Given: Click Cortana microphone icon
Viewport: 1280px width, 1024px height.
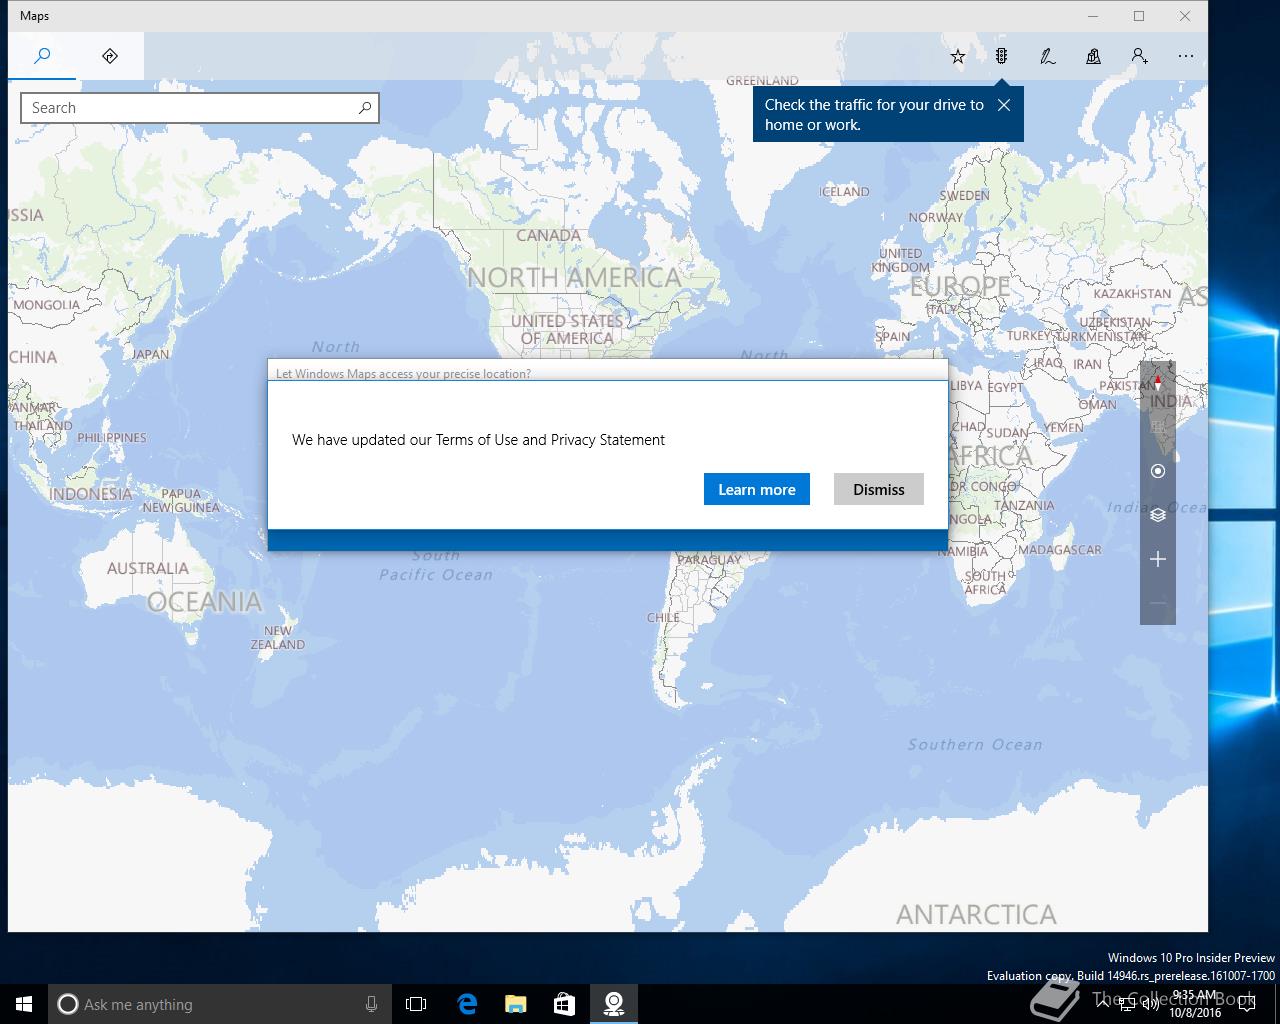Looking at the screenshot, I should point(371,1004).
